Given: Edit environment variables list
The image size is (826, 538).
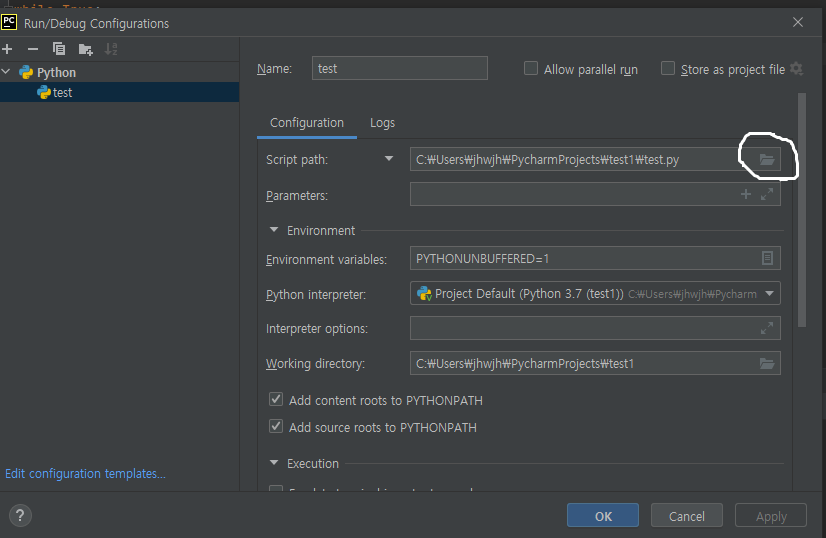Looking at the screenshot, I should click(767, 258).
